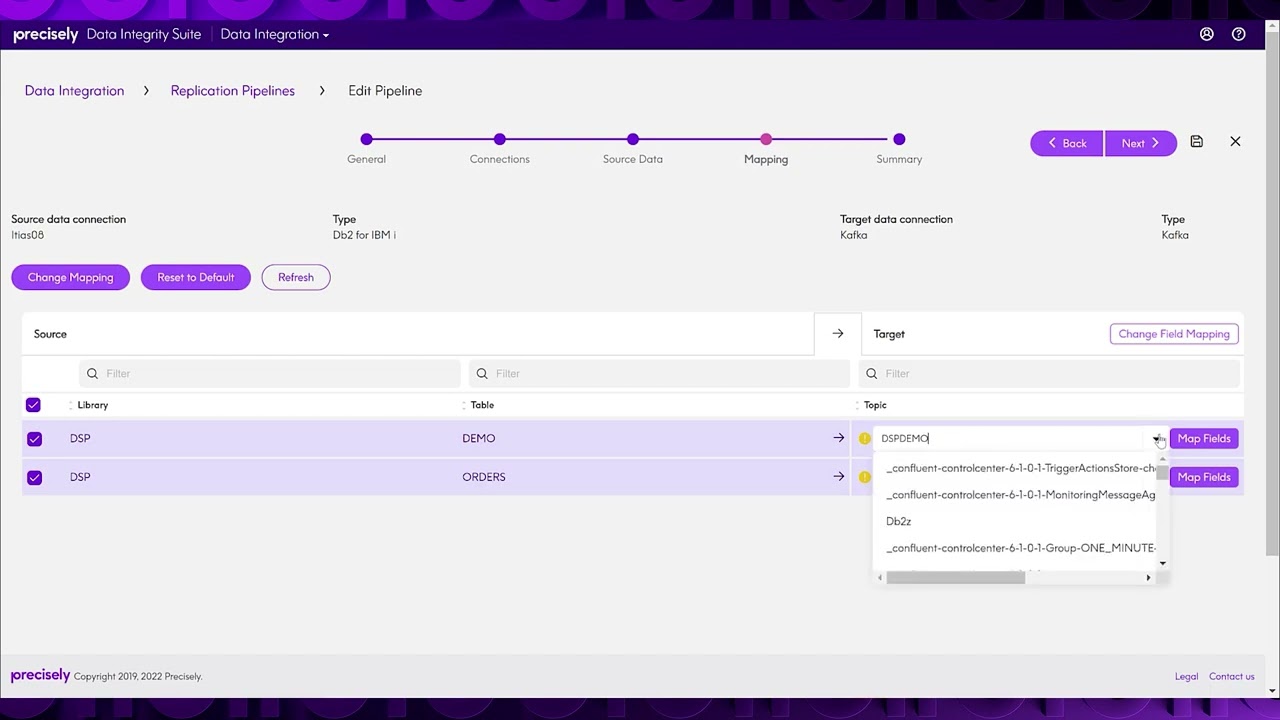
Task: Close the Edit Pipeline wizard
Action: coord(1235,142)
